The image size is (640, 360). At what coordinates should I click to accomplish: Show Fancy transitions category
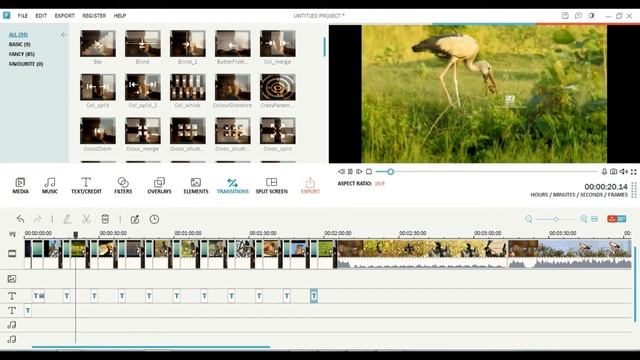pos(22,54)
